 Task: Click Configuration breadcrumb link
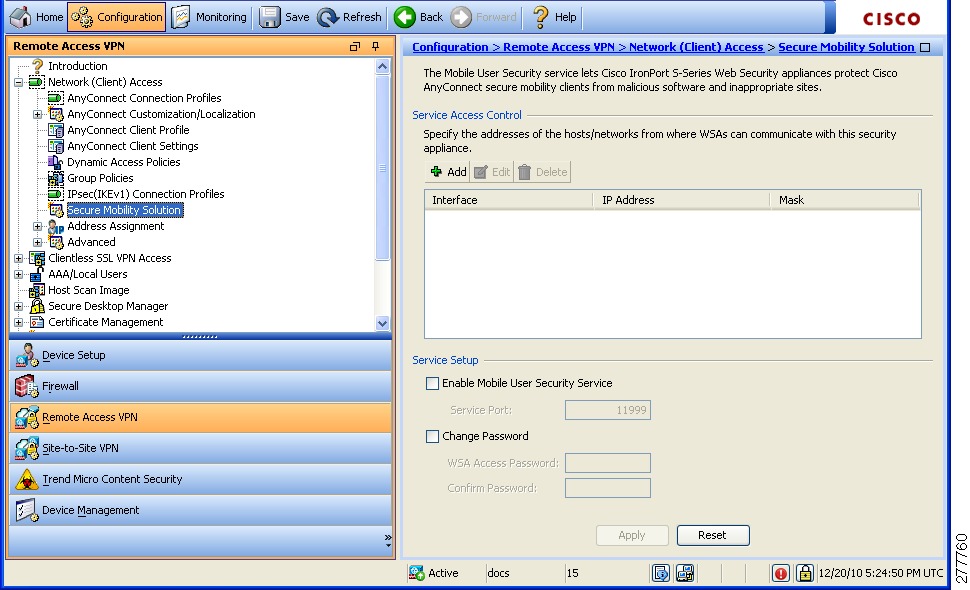[x=450, y=47]
